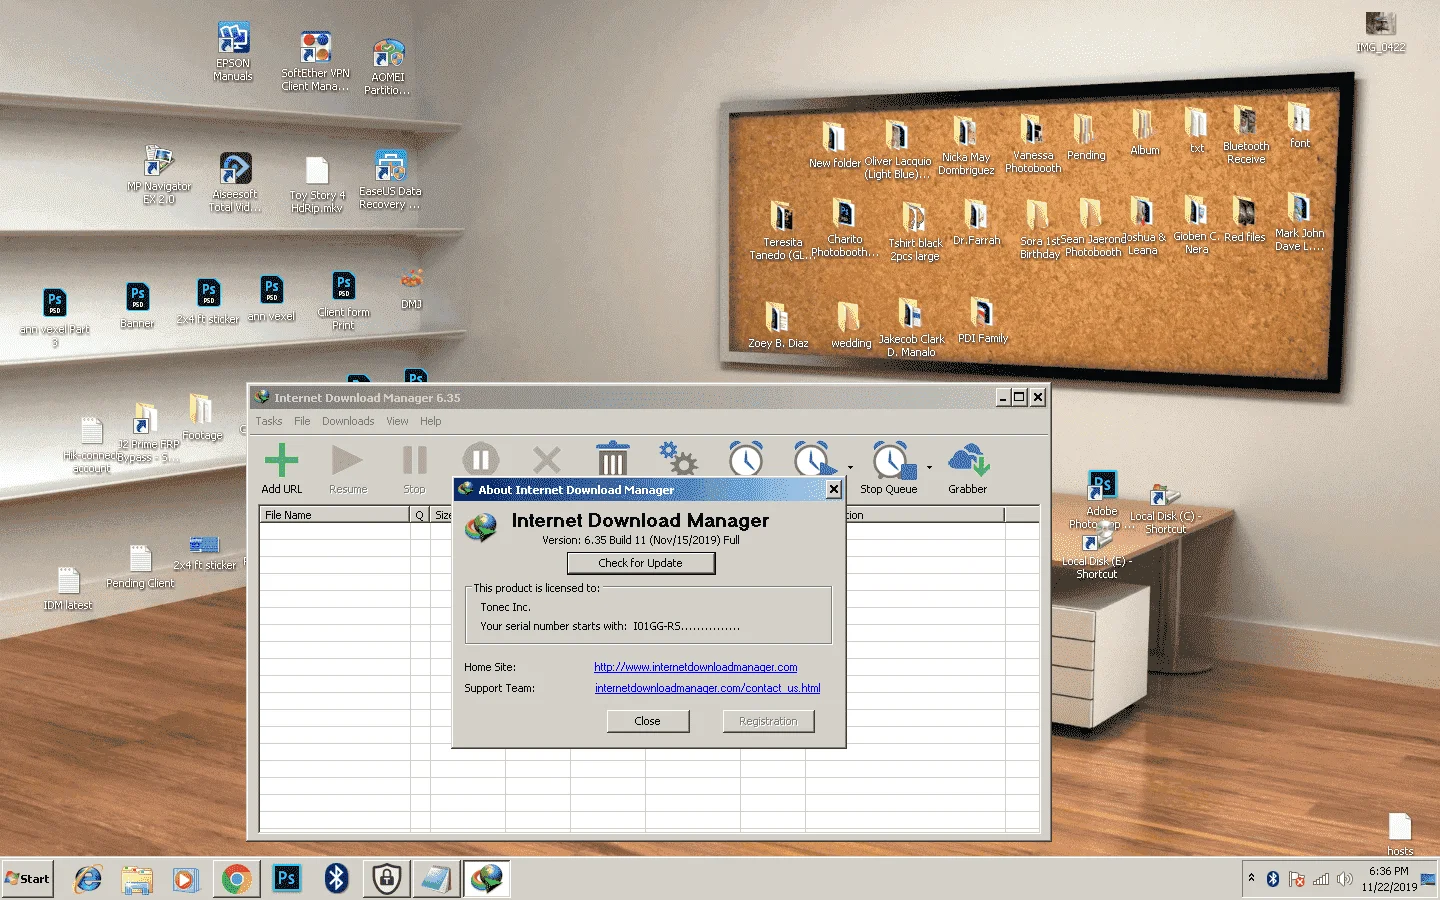Screen dimensions: 1440x900
Task: Click the volume speaker tray icon
Action: pyautogui.click(x=1344, y=879)
